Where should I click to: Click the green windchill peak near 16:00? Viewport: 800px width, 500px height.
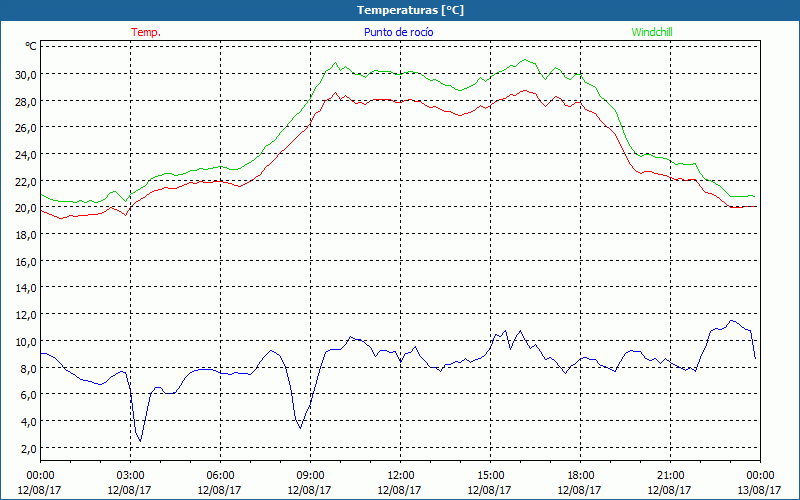tap(524, 60)
